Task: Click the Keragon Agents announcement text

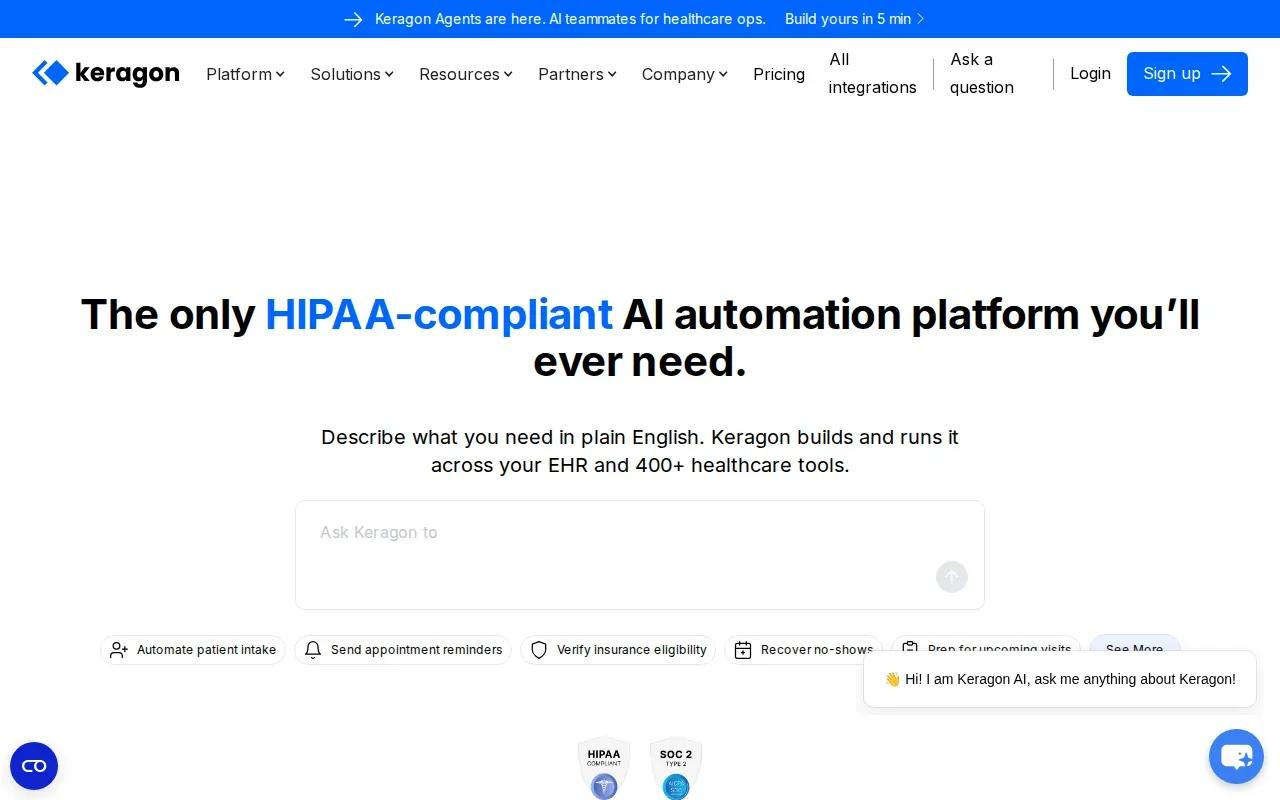Action: (x=570, y=19)
